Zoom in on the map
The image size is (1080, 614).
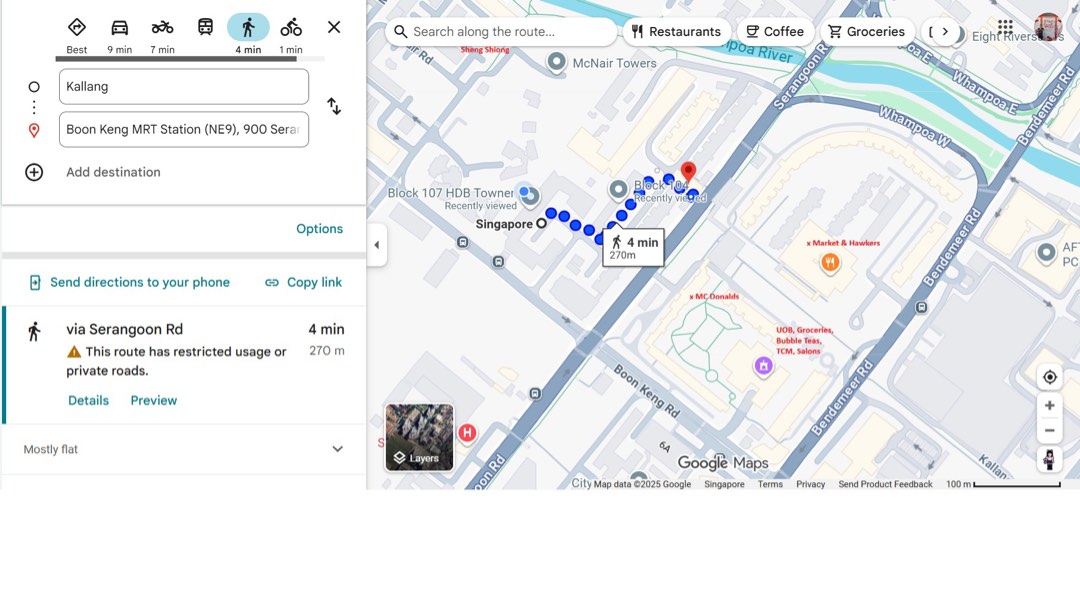click(1050, 406)
